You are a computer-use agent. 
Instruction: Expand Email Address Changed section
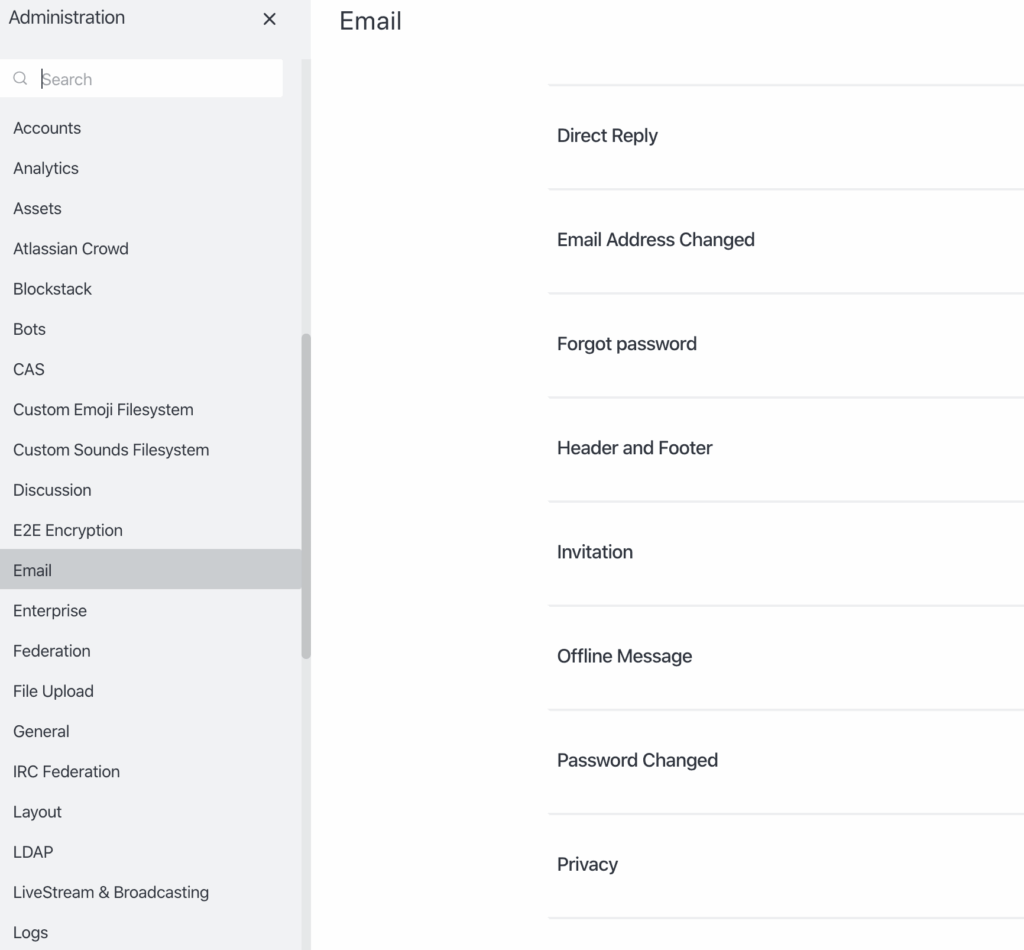pyautogui.click(x=656, y=240)
